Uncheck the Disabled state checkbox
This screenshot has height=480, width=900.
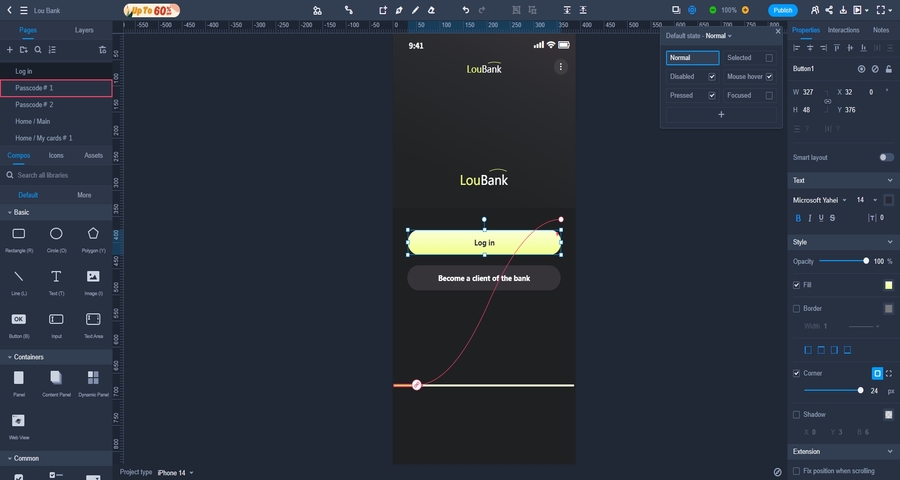(x=712, y=77)
